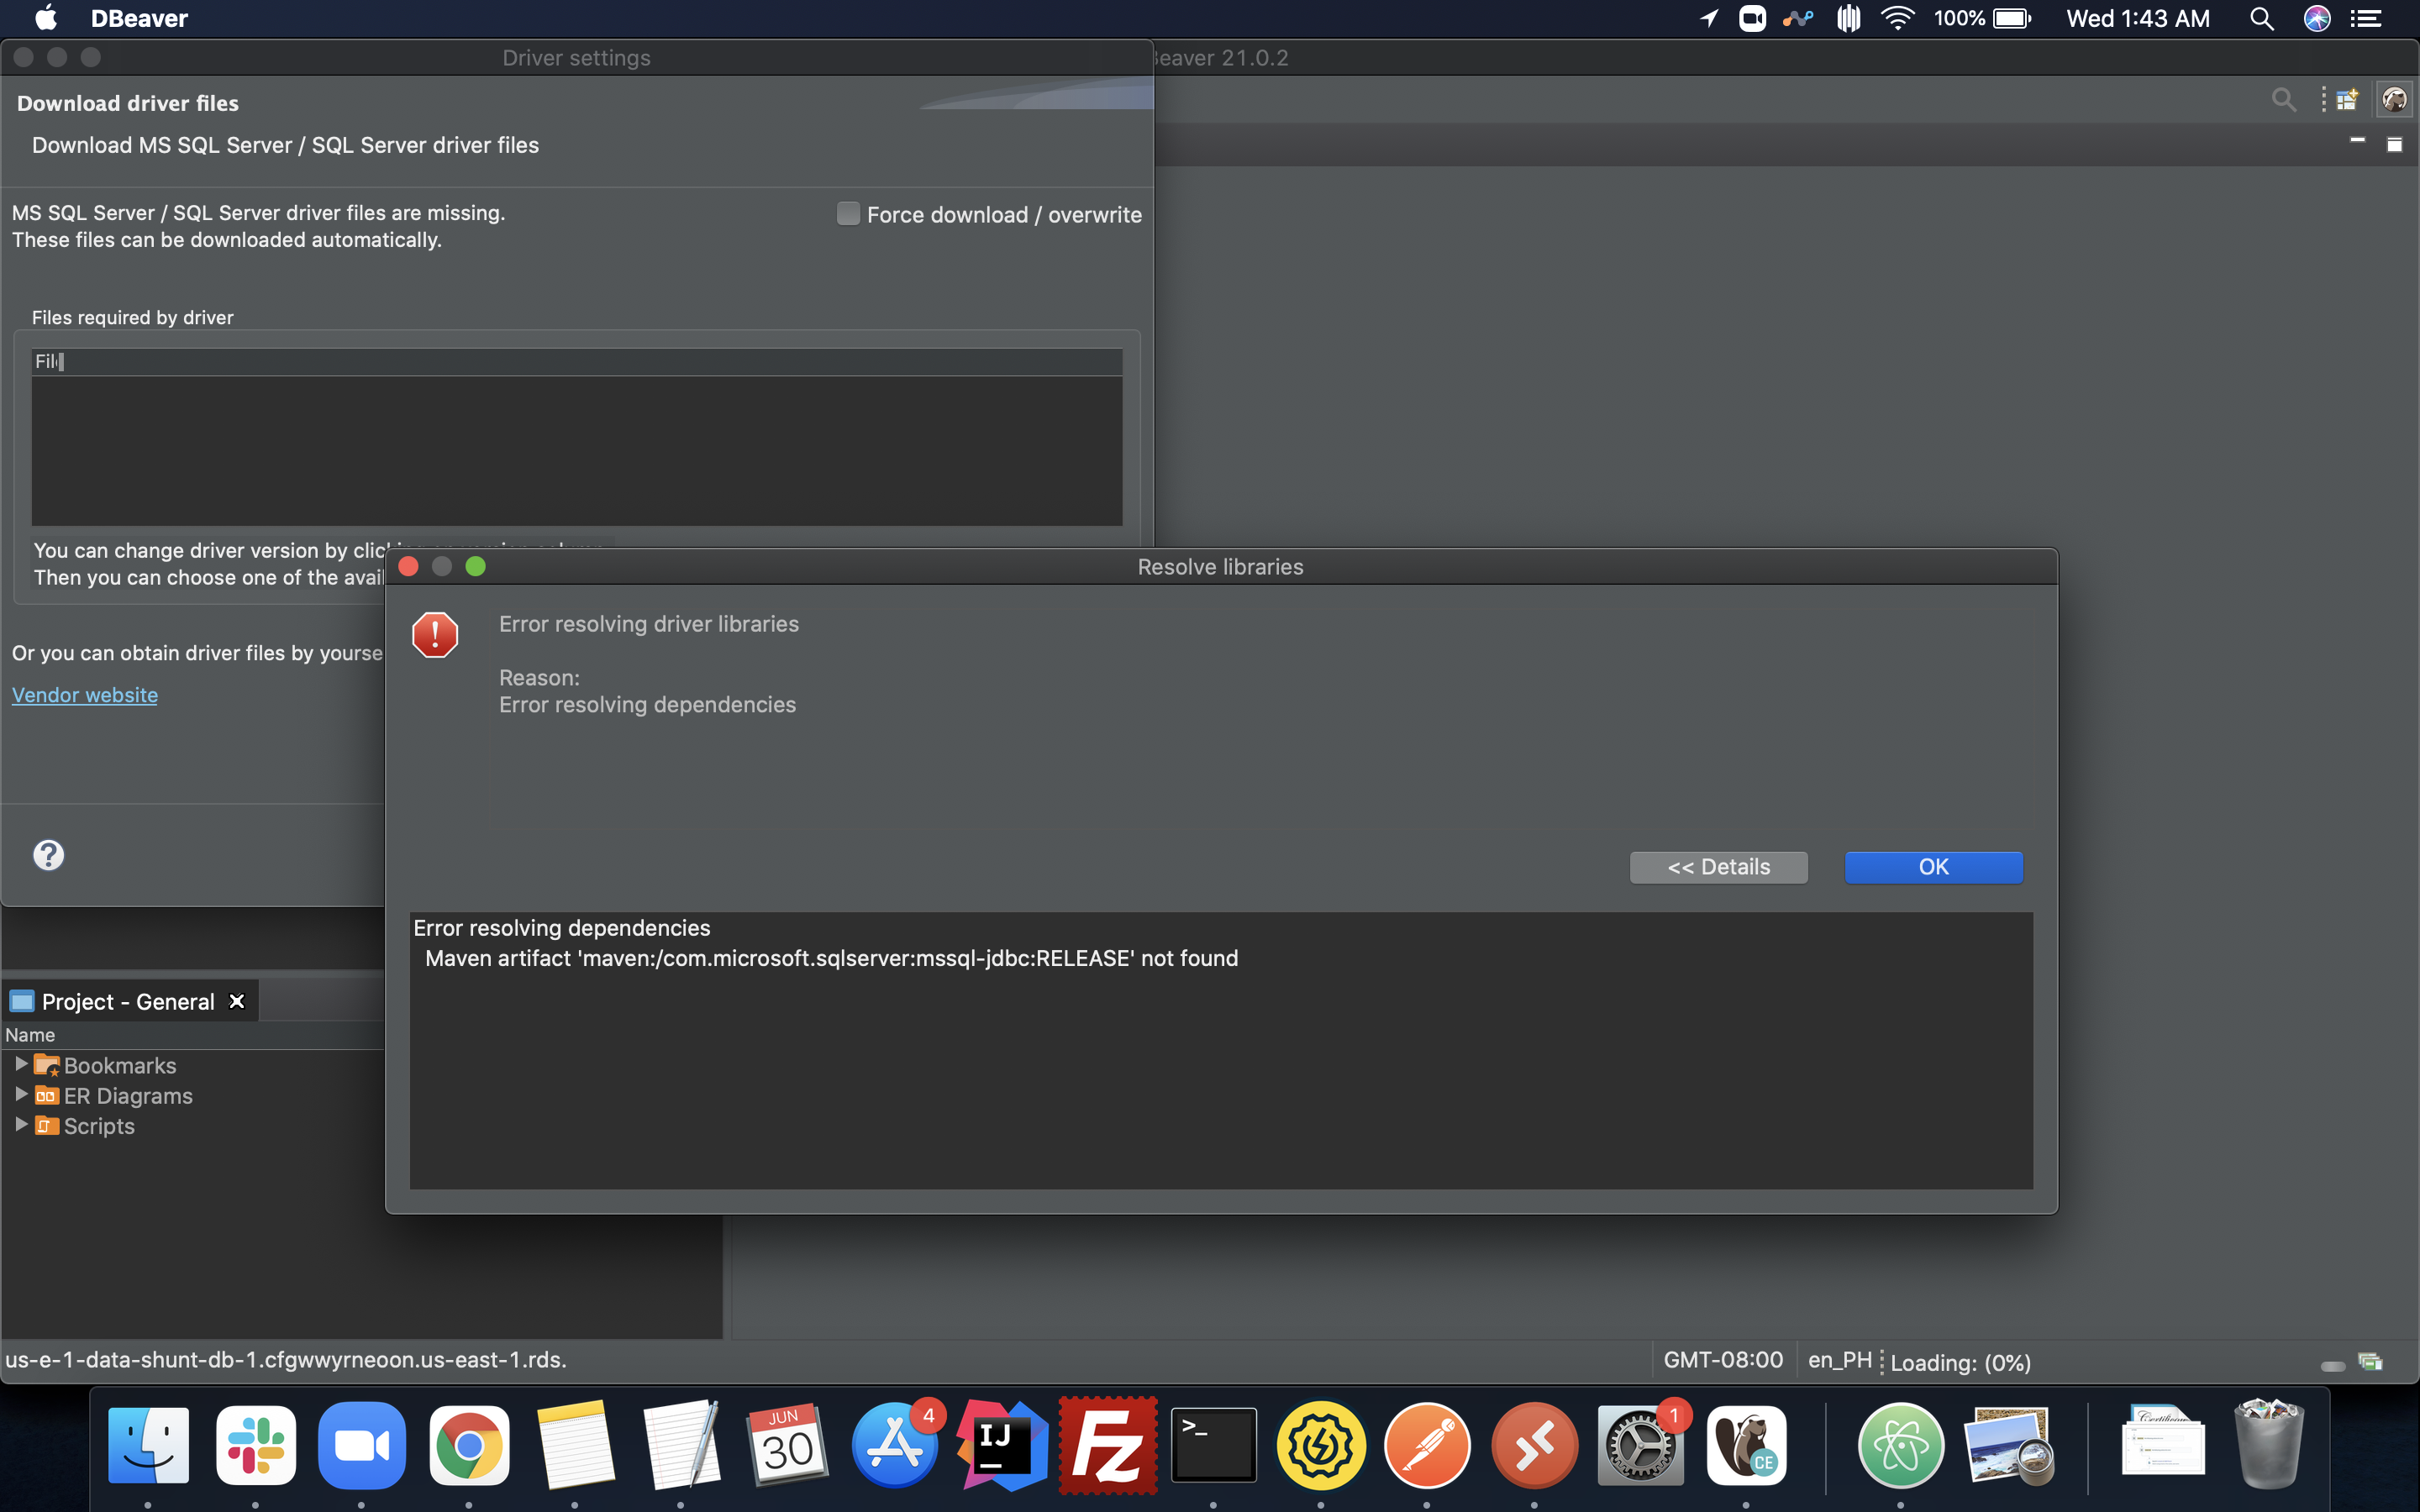Viewport: 2420px width, 1512px height.
Task: Enable Force download / overwrite checkbox
Action: 848,214
